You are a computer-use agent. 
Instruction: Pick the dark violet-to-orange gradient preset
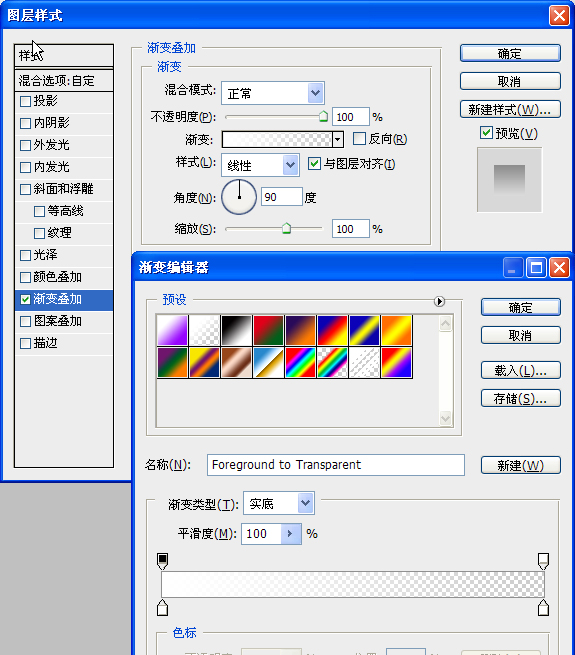coord(300,330)
